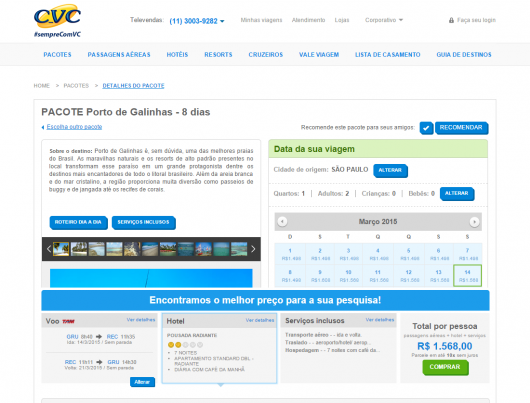The width and height of the screenshot is (530, 403).
Task: Click DETALHES DO PACOTE breadcrumb link
Action: [133, 86]
